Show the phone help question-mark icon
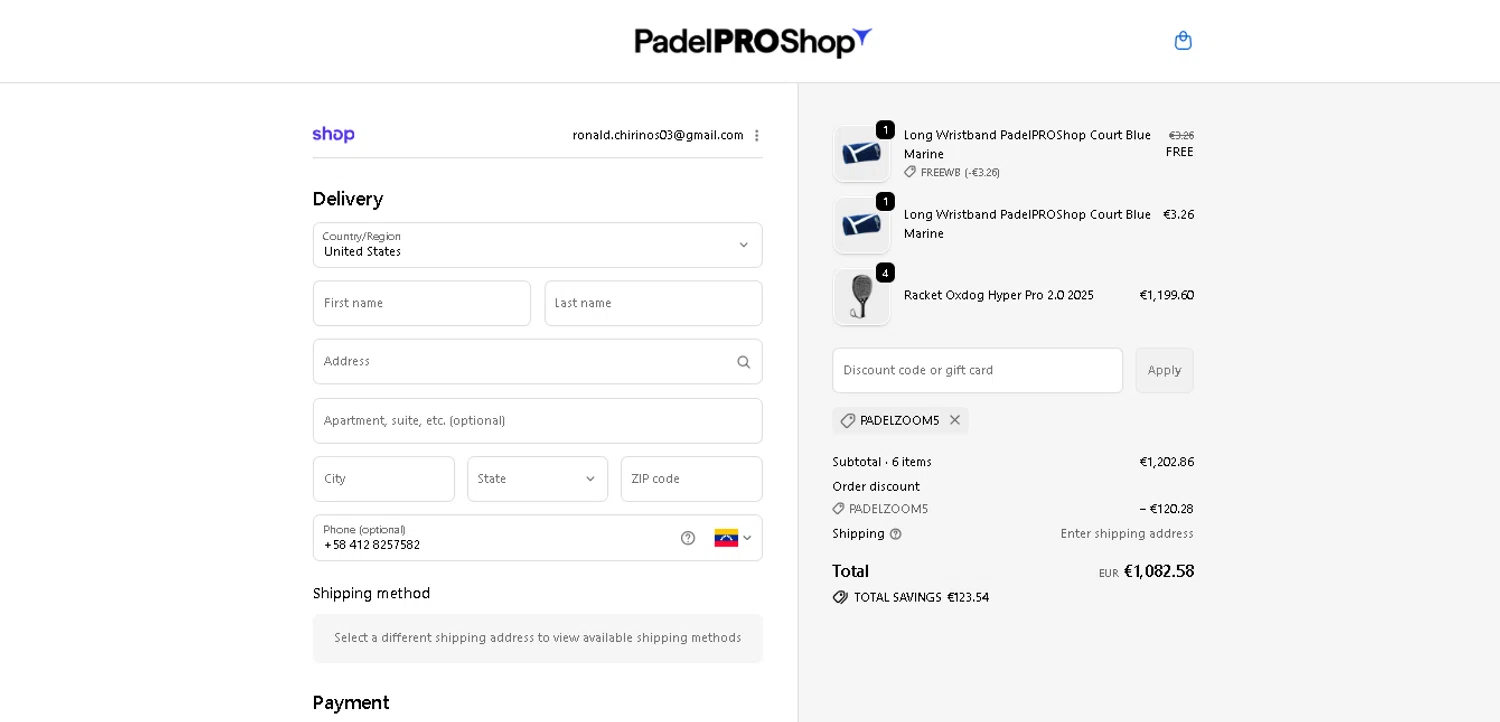Screen dimensions: 1500x722 (x=688, y=538)
